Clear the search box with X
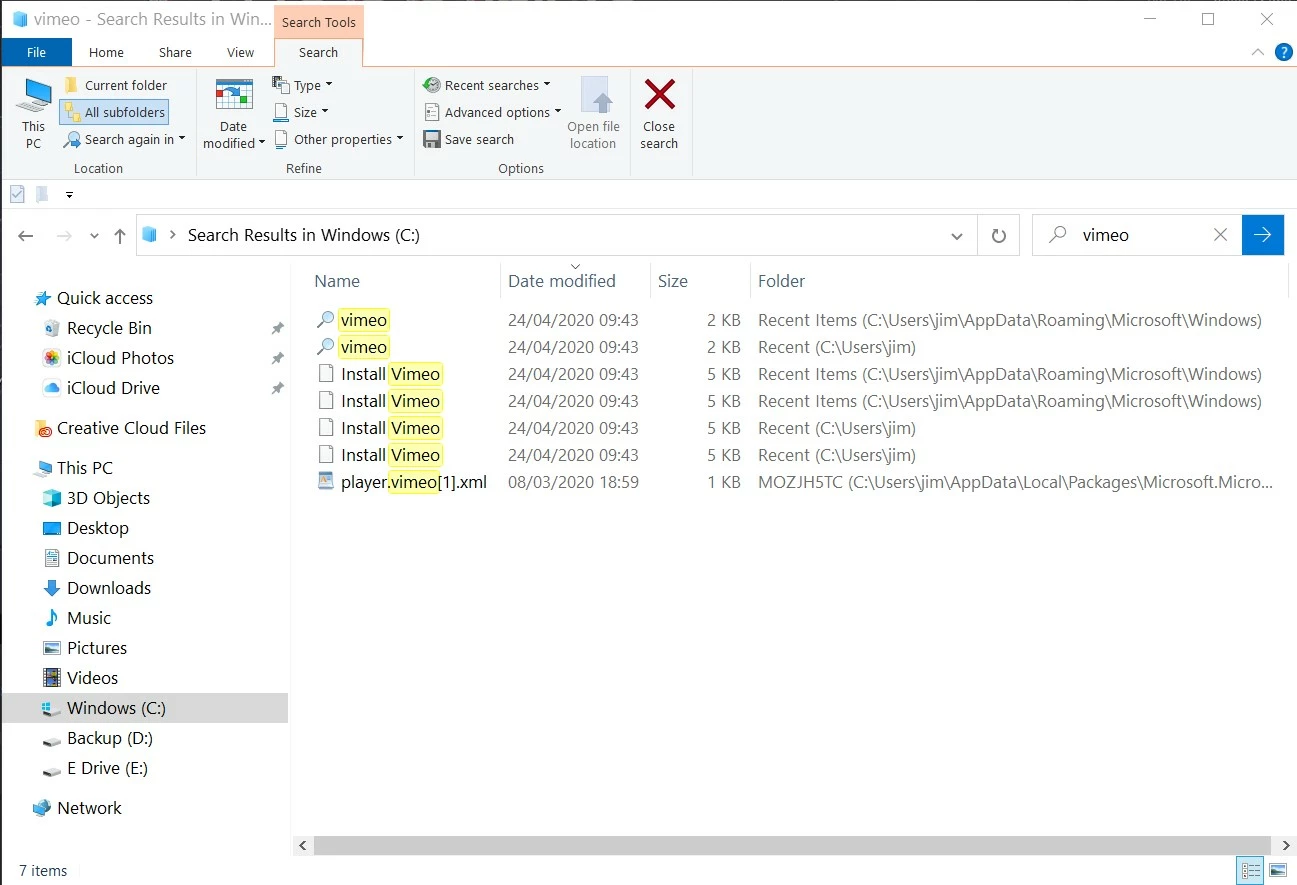The image size is (1297, 885). [x=1220, y=235]
